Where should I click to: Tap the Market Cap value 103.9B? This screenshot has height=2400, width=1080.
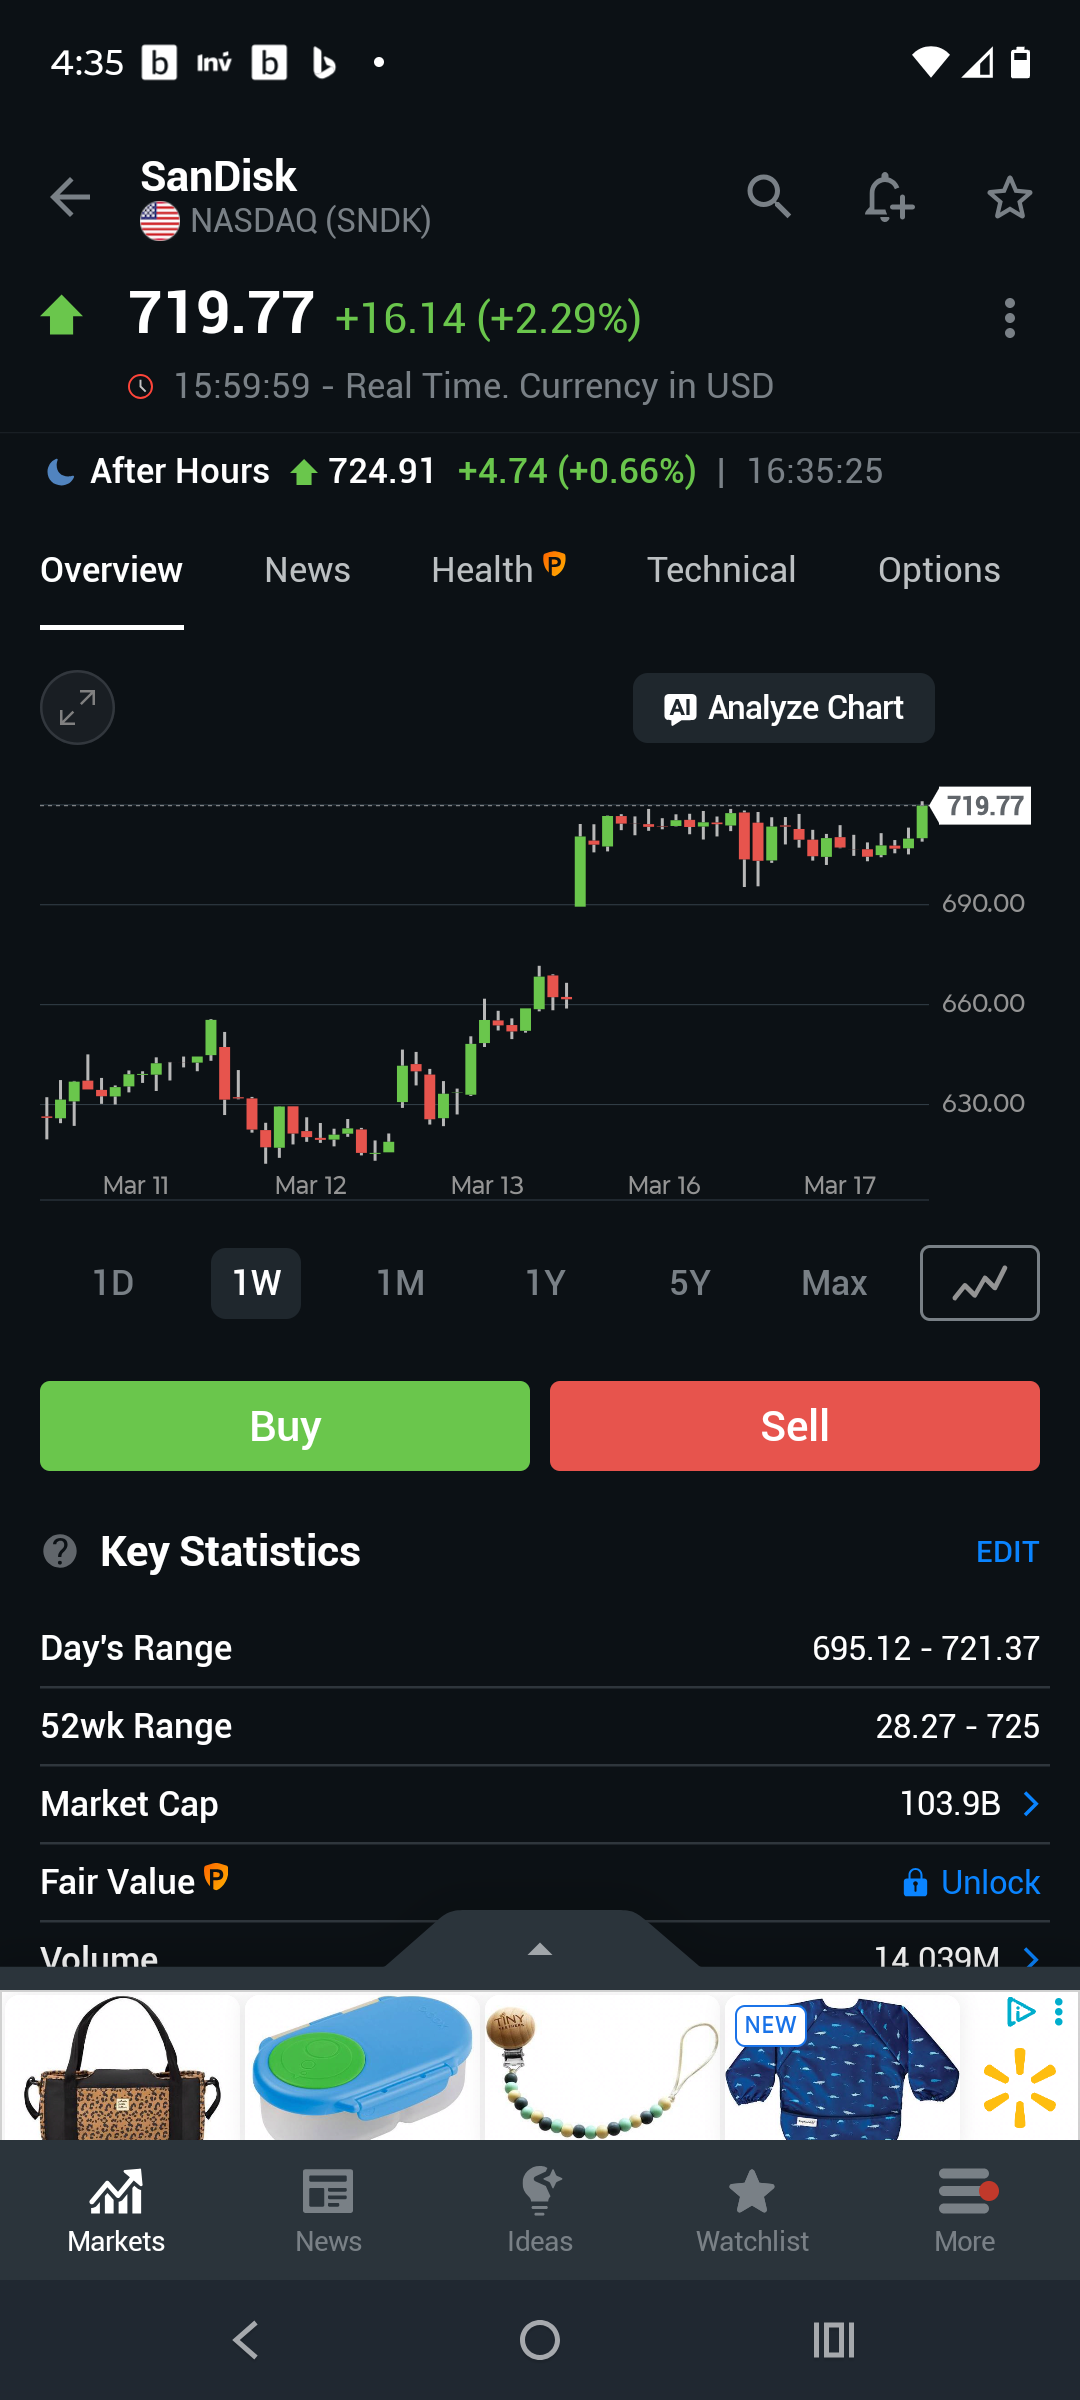[x=950, y=1804]
